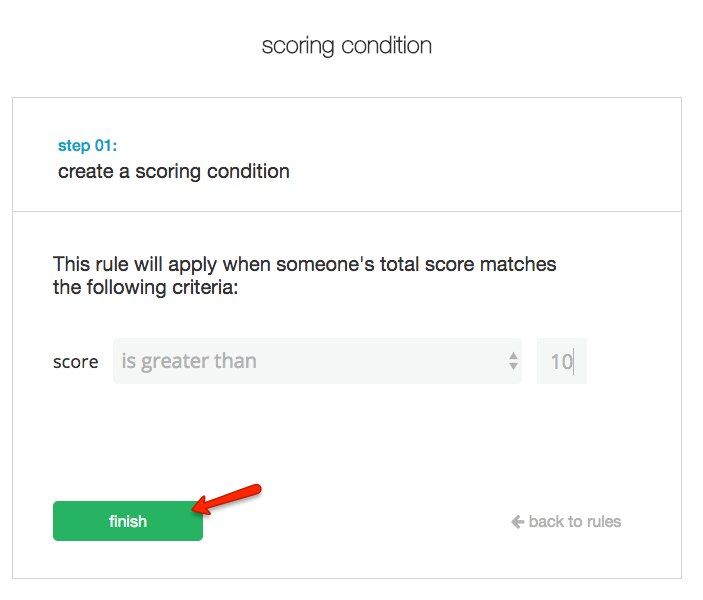Click the left arrow icon beside back to rules

tap(517, 521)
